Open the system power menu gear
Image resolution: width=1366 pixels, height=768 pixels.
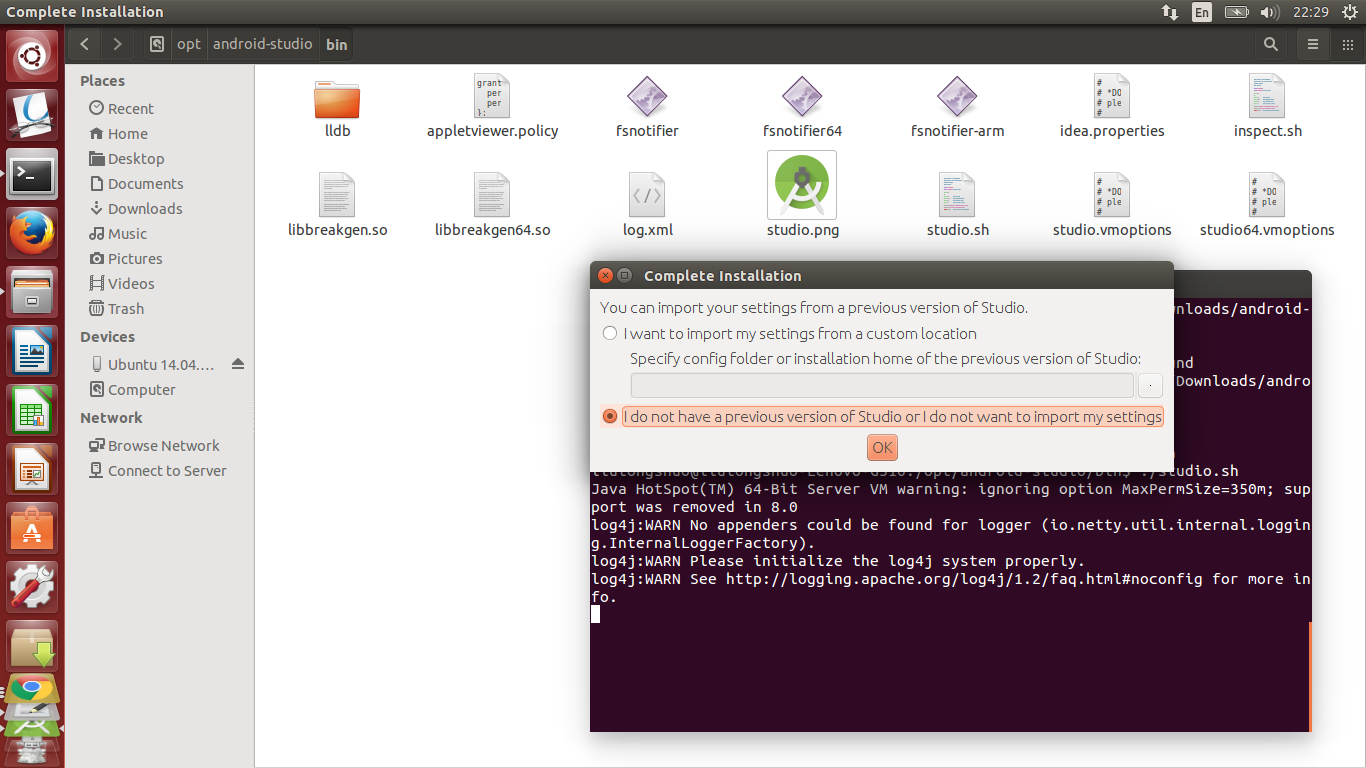pyautogui.click(x=1349, y=12)
